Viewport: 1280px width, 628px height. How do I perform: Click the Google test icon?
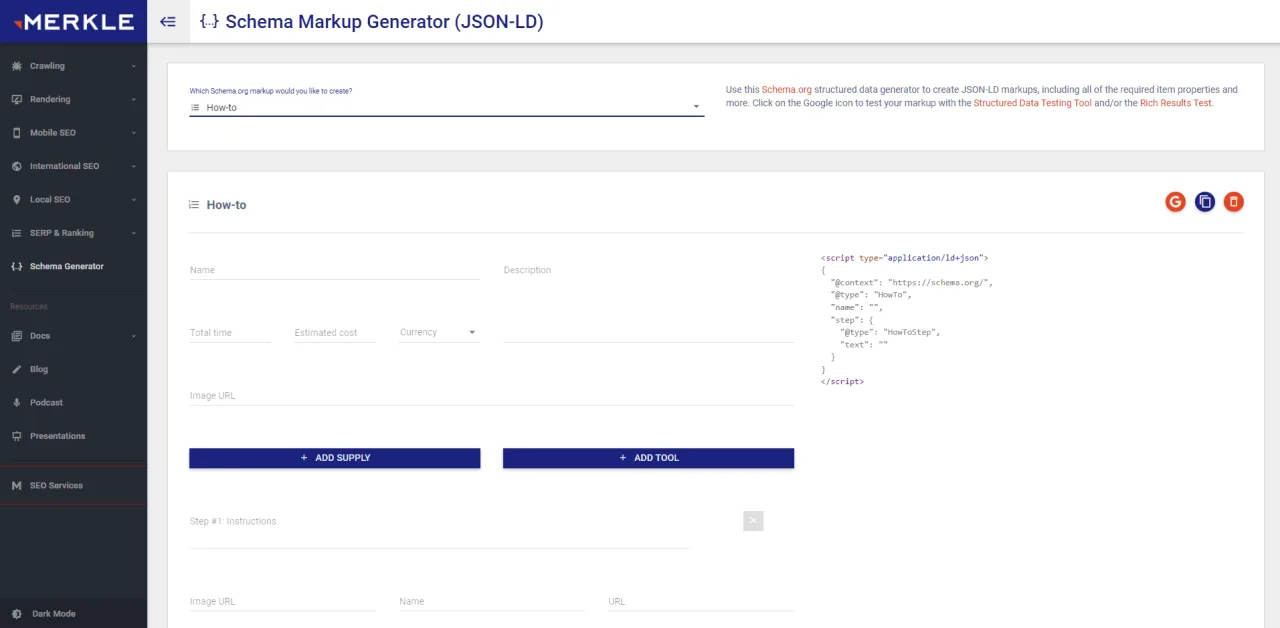pos(1175,202)
